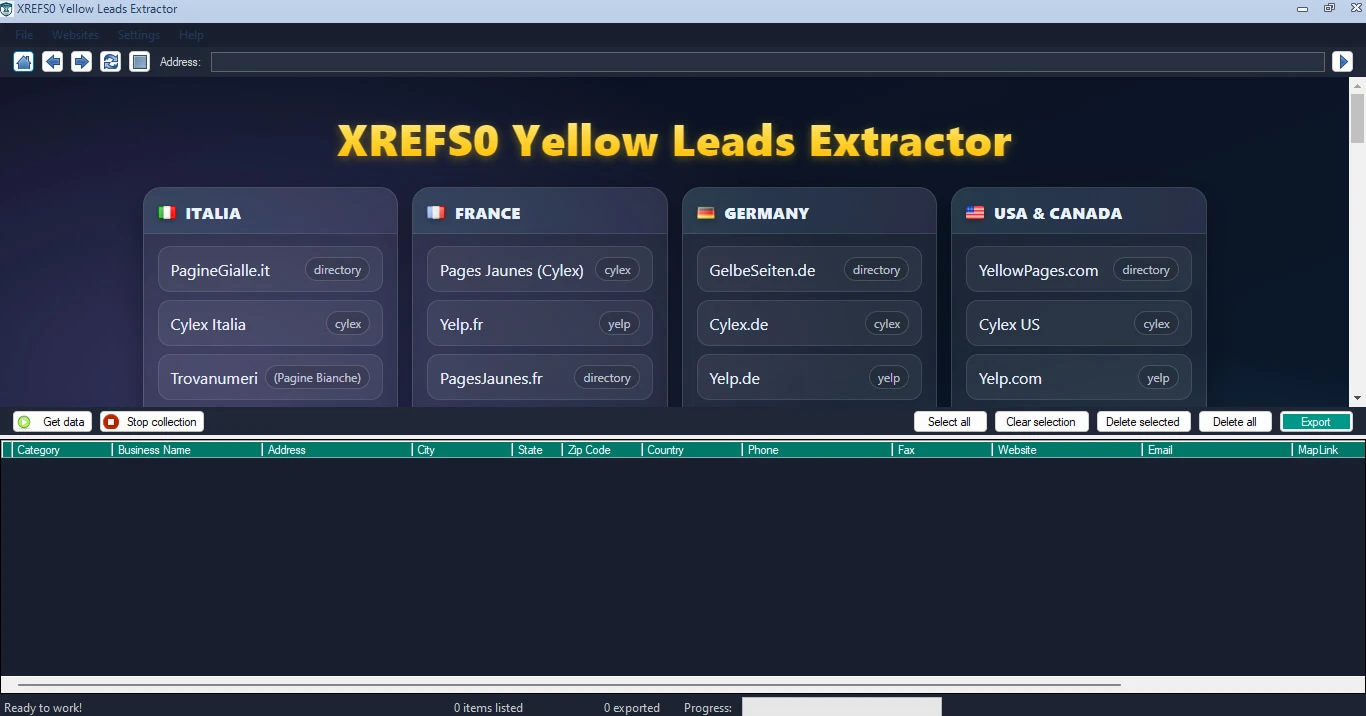Open the Websites menu
1366x716 pixels.
click(75, 35)
